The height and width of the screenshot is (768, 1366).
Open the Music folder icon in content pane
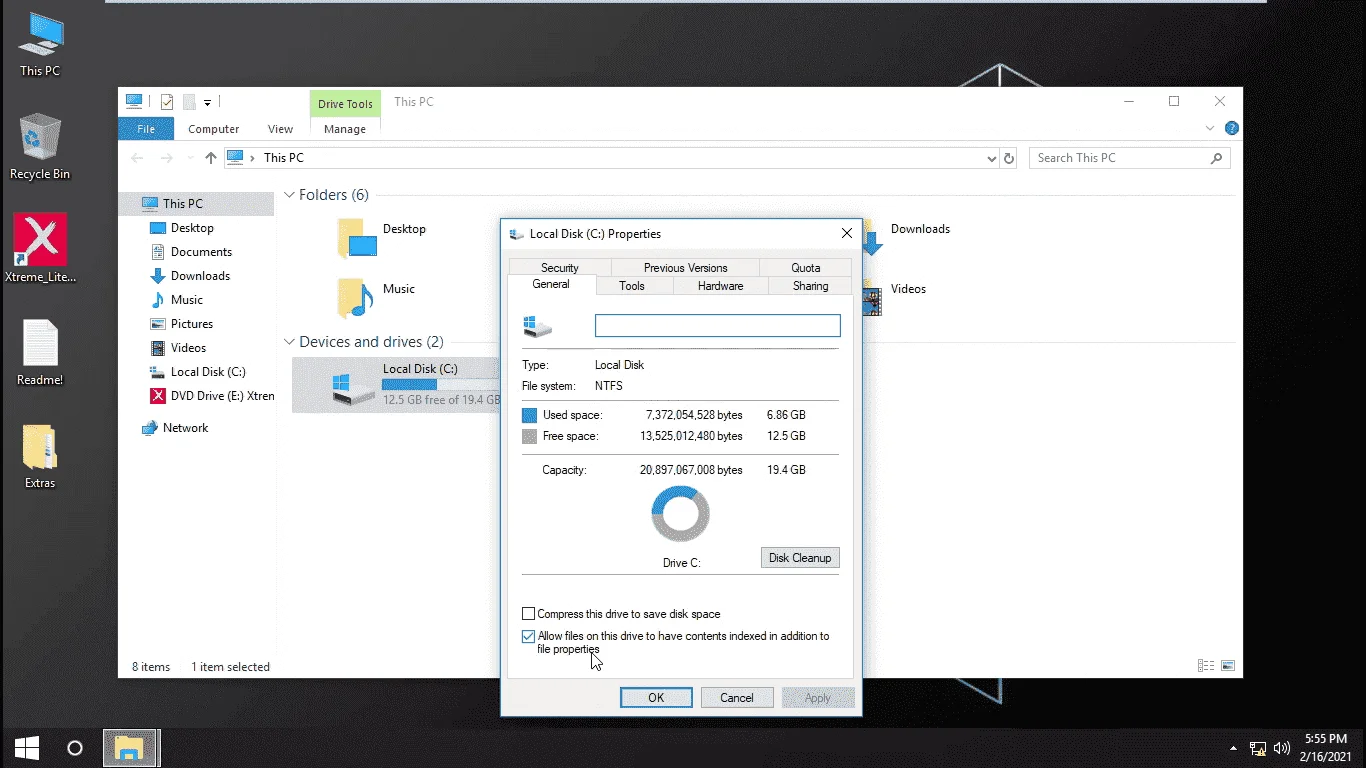tap(356, 297)
